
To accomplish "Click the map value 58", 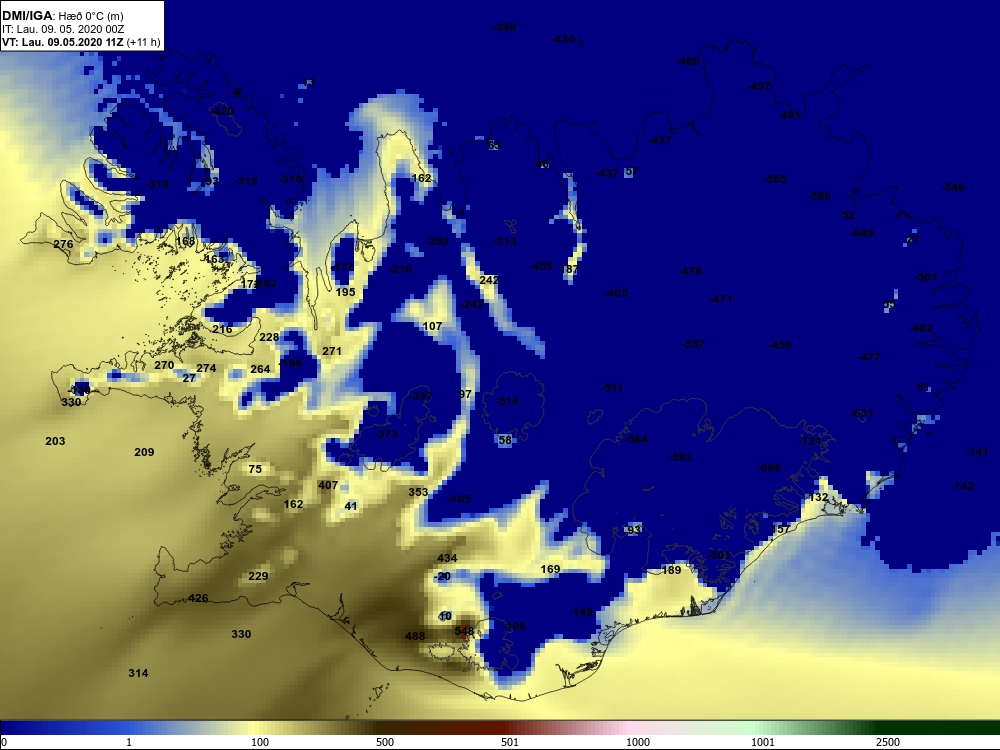I will click(505, 439).
